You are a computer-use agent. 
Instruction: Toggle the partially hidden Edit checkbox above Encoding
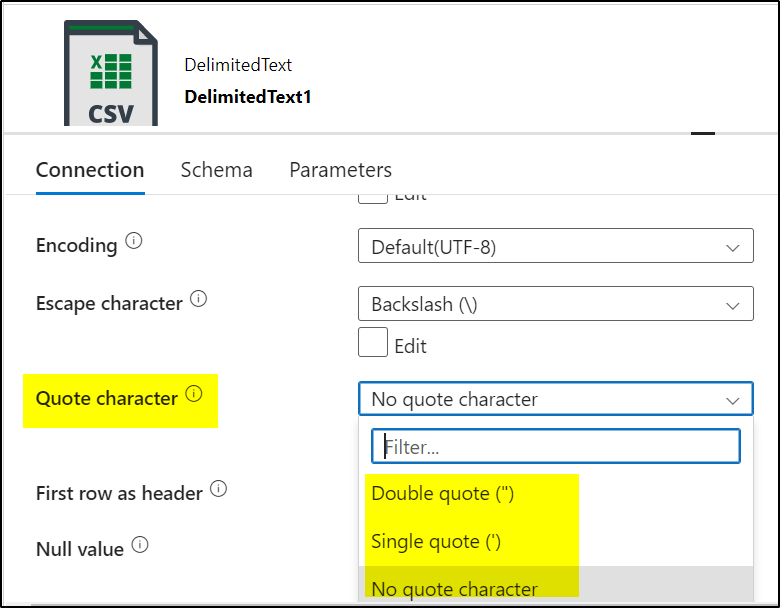(x=373, y=195)
